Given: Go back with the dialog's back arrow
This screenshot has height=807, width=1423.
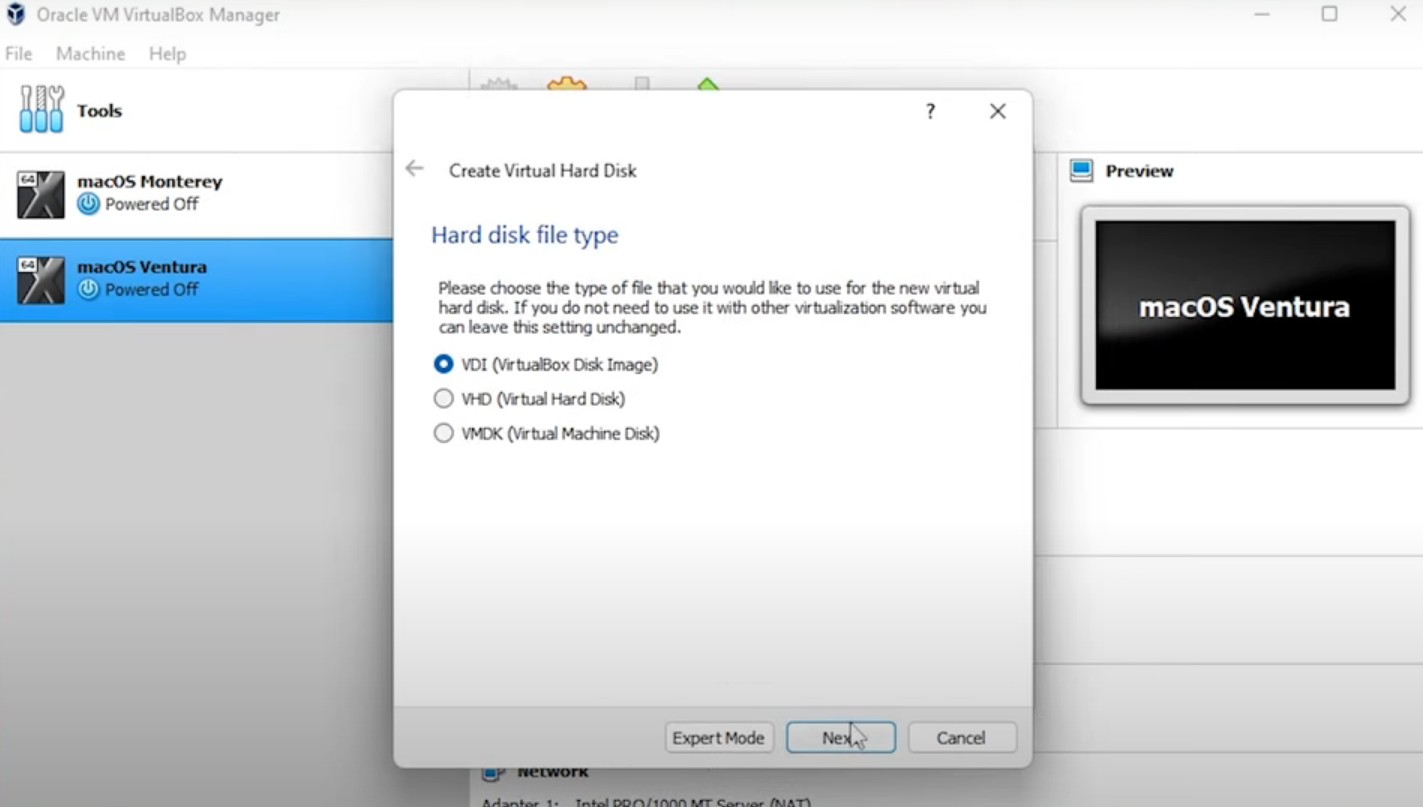Looking at the screenshot, I should [414, 169].
